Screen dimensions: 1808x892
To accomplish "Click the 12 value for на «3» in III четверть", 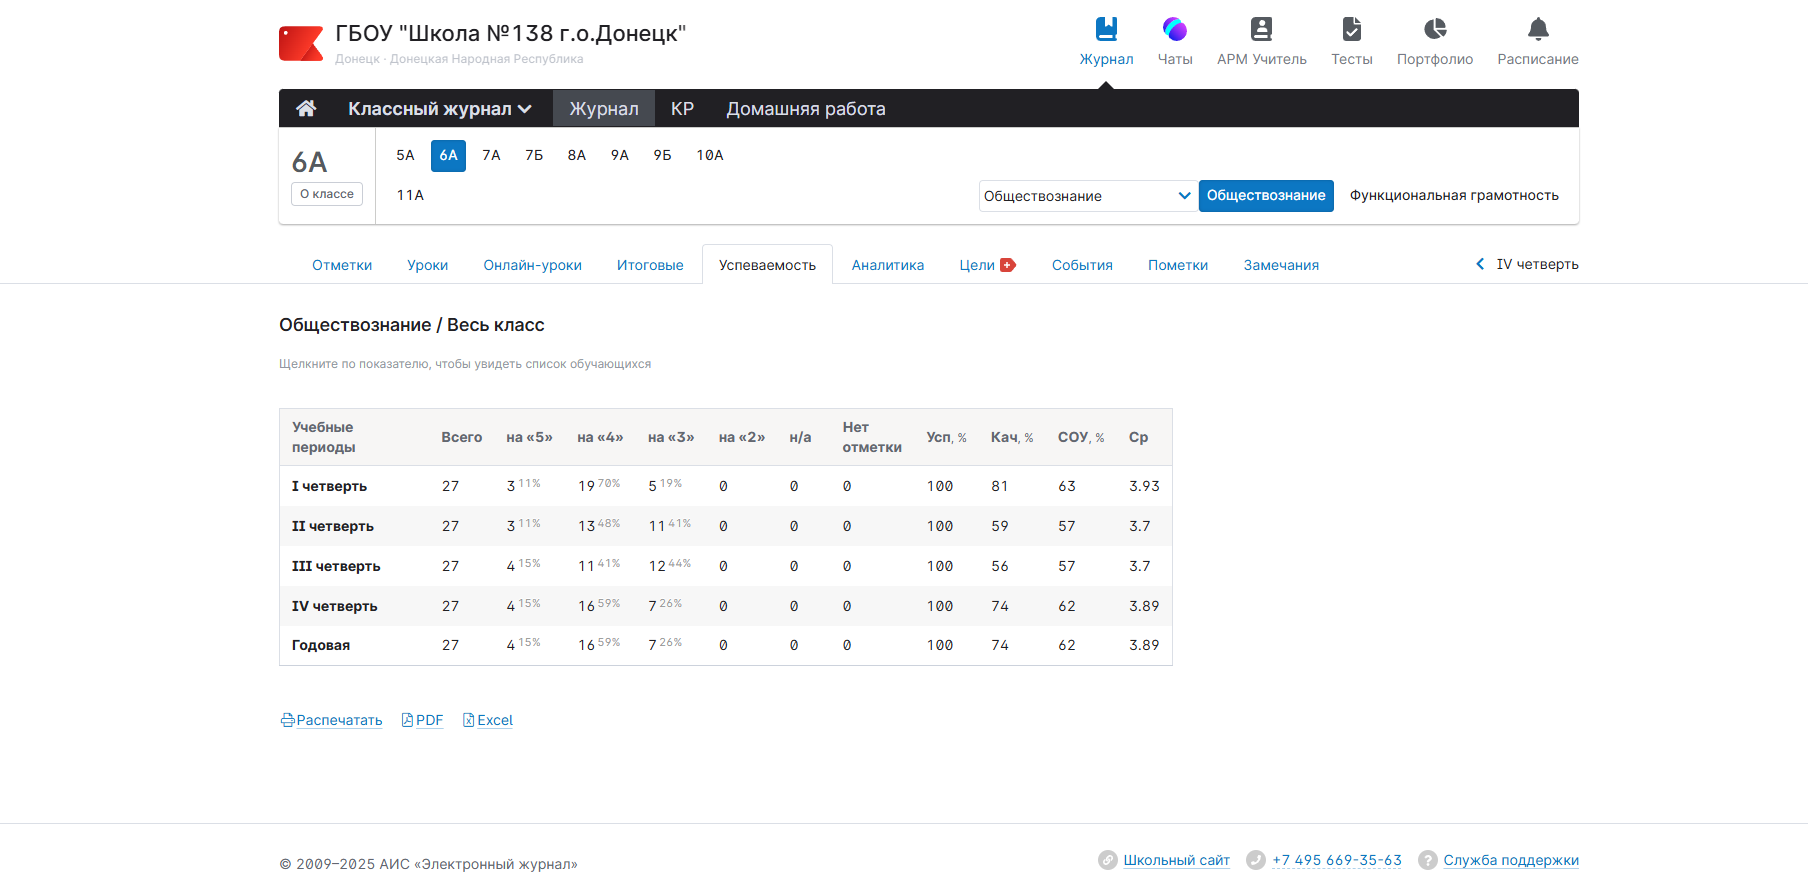I will (657, 566).
